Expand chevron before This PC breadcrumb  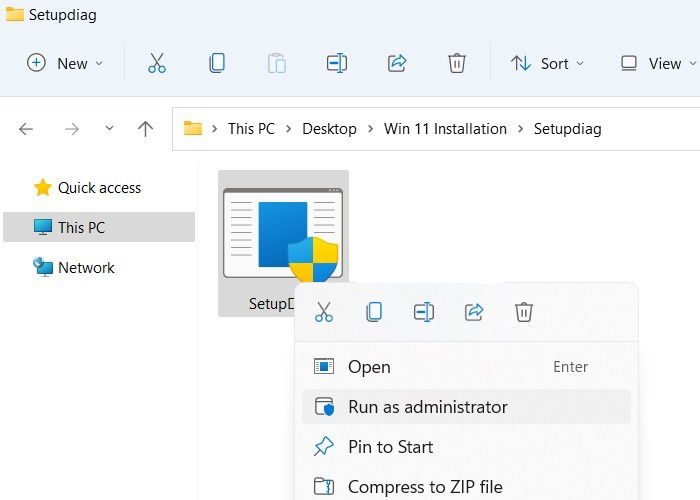pos(214,129)
